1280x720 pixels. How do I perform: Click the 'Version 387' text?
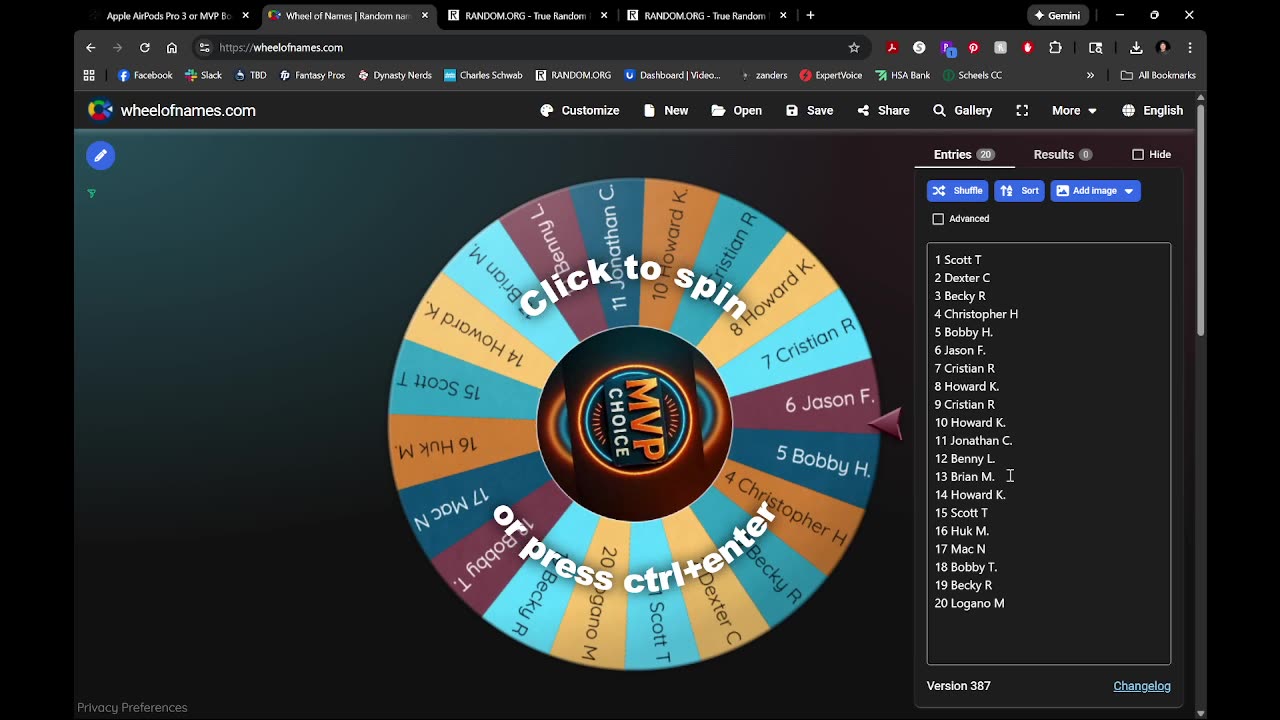point(959,686)
